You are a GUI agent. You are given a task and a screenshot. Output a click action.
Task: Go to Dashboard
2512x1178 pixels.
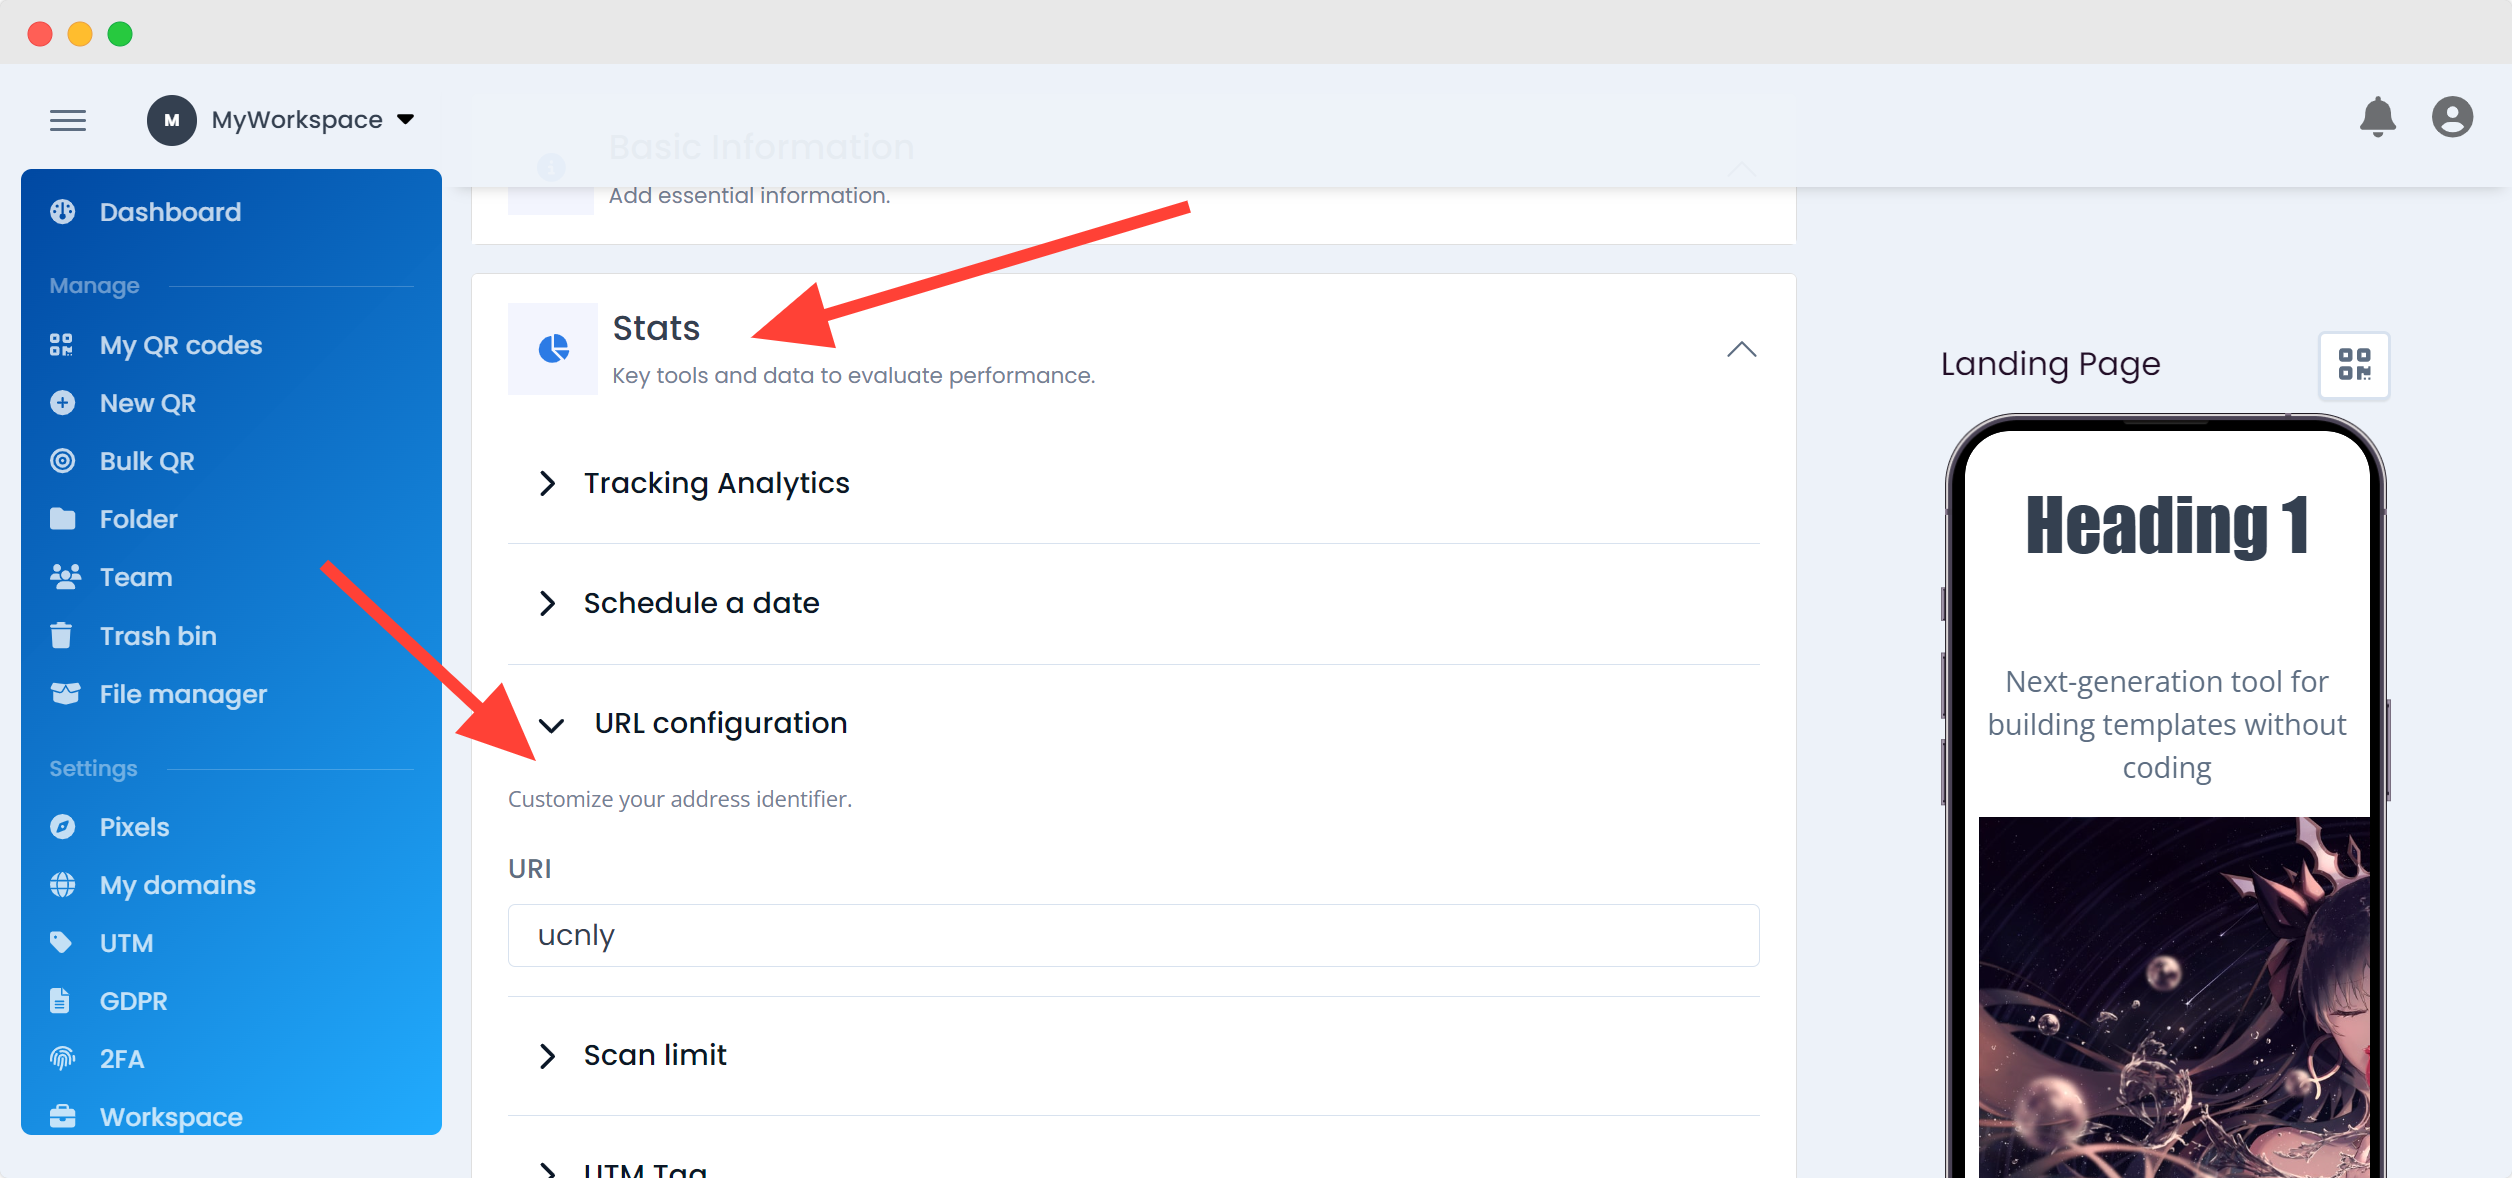pos(170,212)
